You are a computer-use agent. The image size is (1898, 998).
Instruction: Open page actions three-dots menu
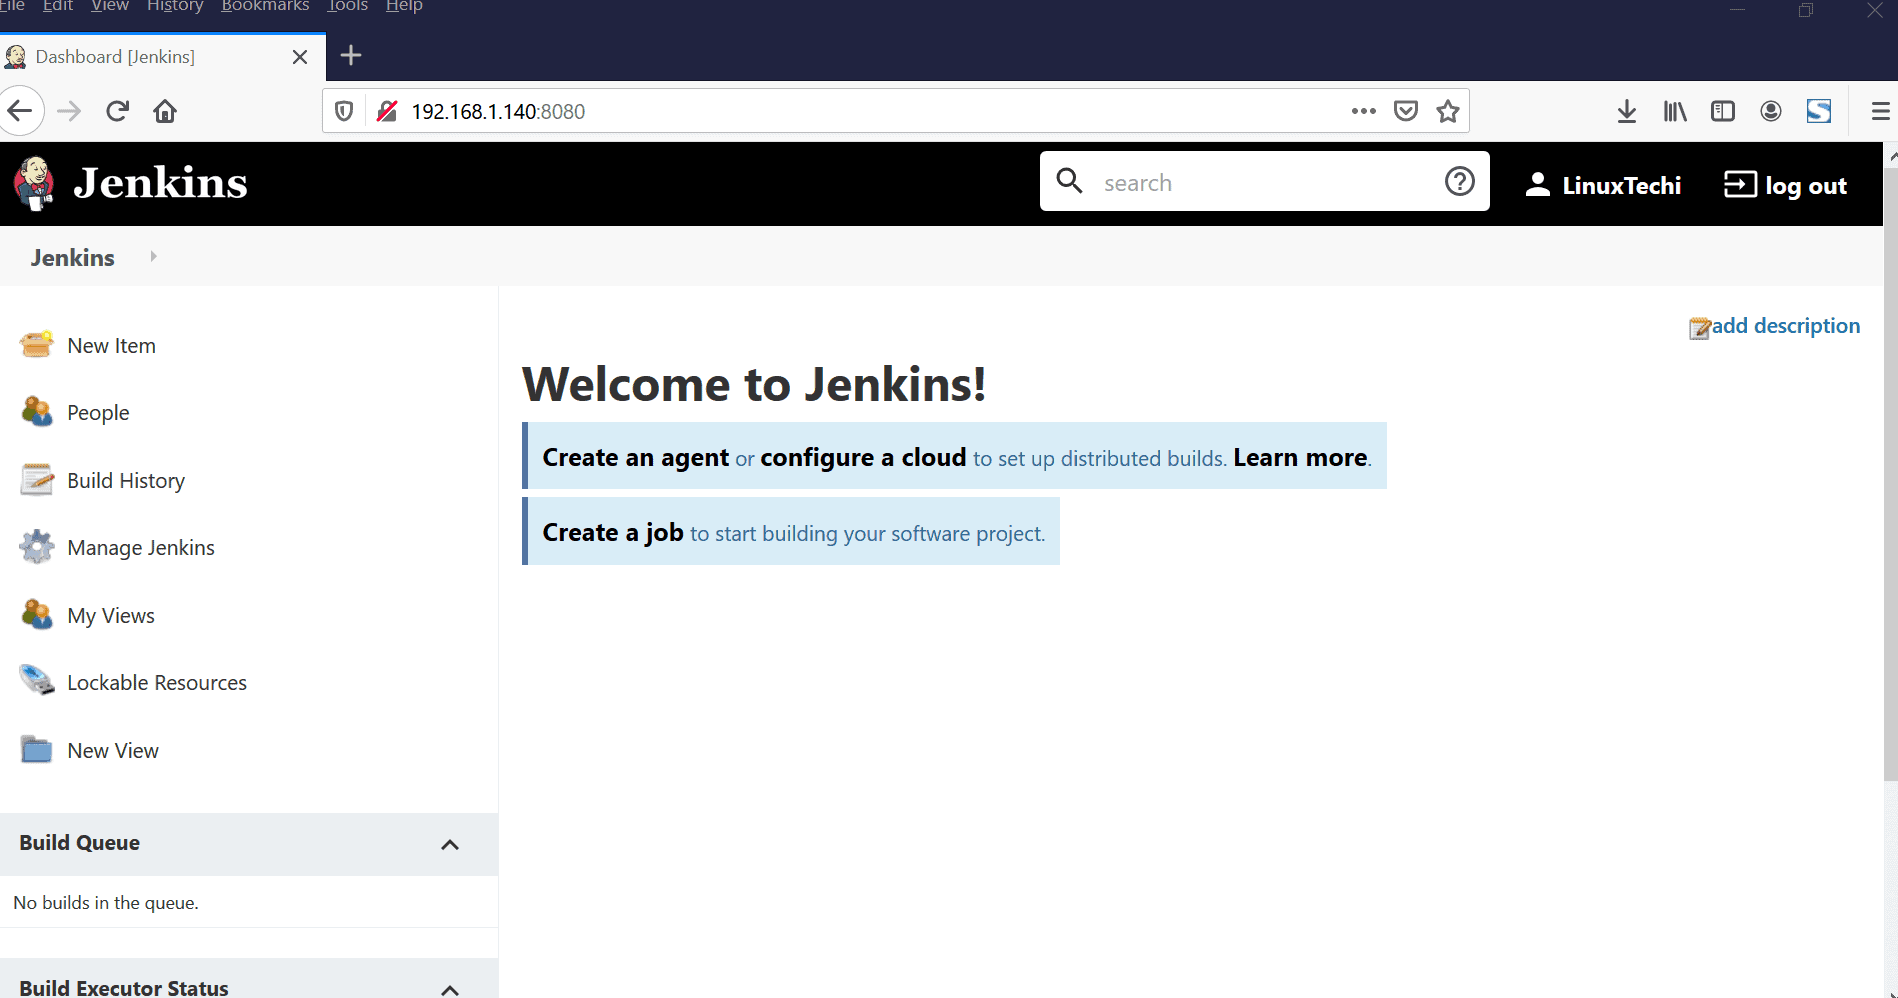pos(1363,111)
